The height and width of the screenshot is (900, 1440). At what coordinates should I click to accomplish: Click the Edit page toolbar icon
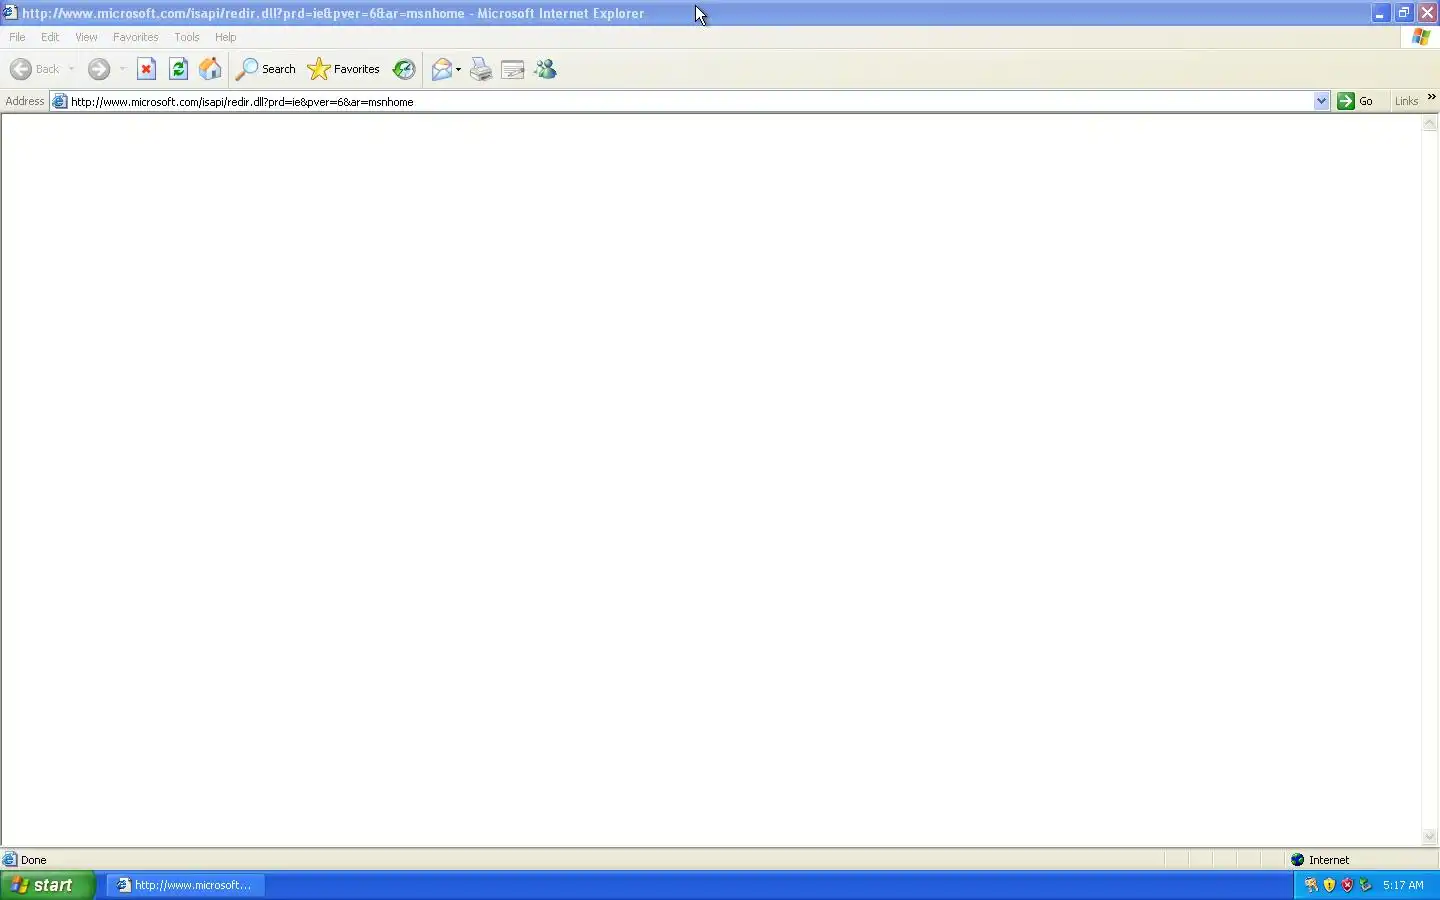513,69
